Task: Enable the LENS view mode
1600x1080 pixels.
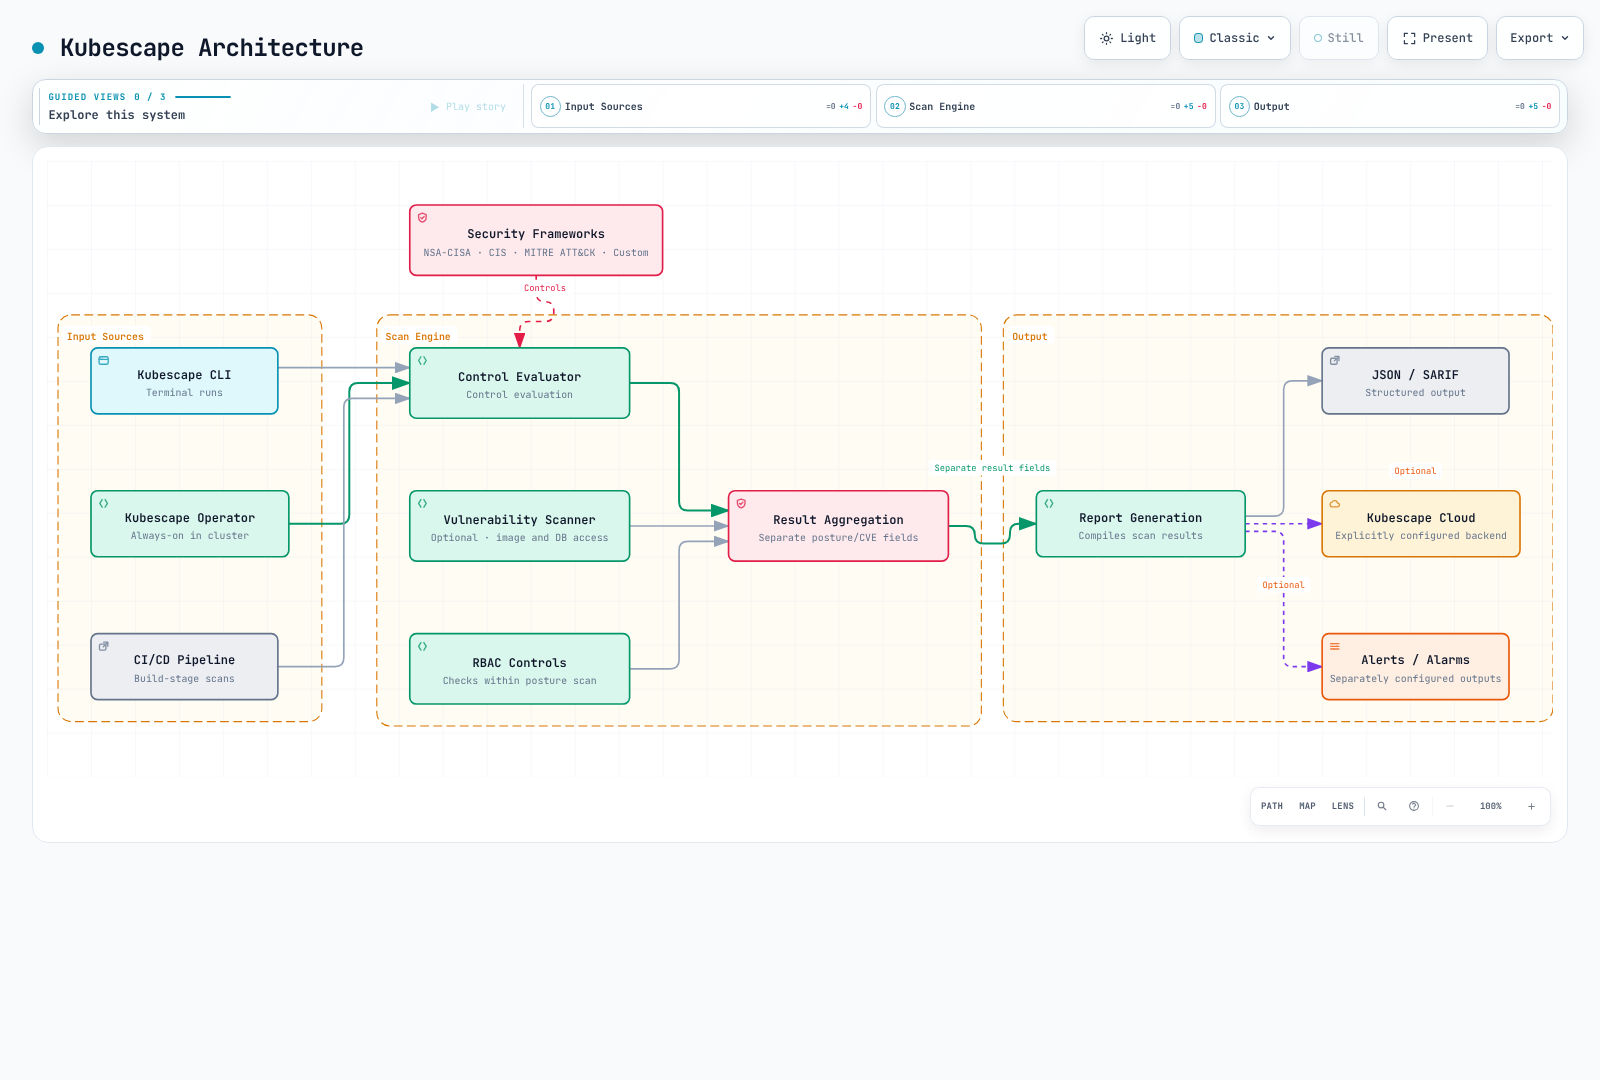Action: point(1342,806)
